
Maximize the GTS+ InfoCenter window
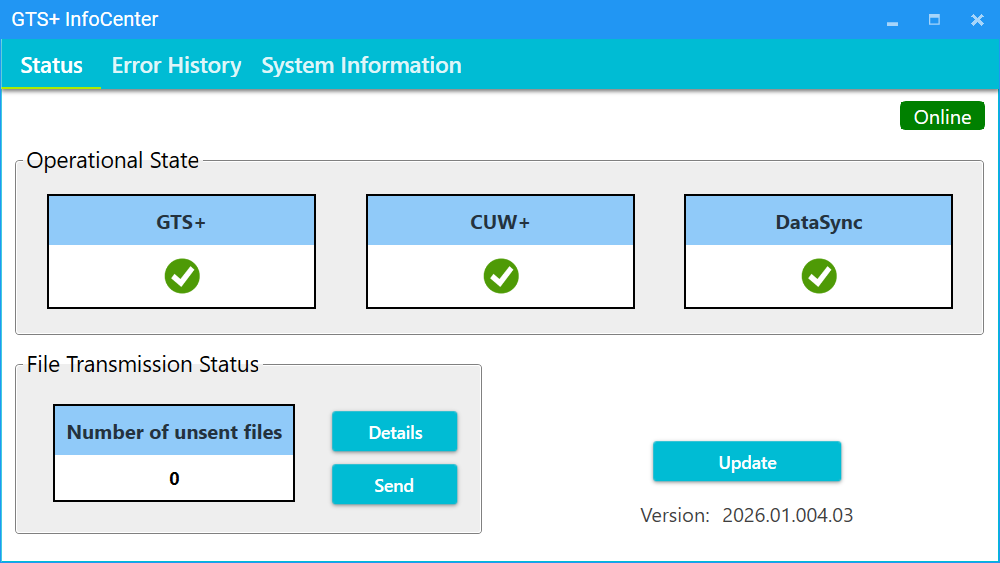(934, 20)
